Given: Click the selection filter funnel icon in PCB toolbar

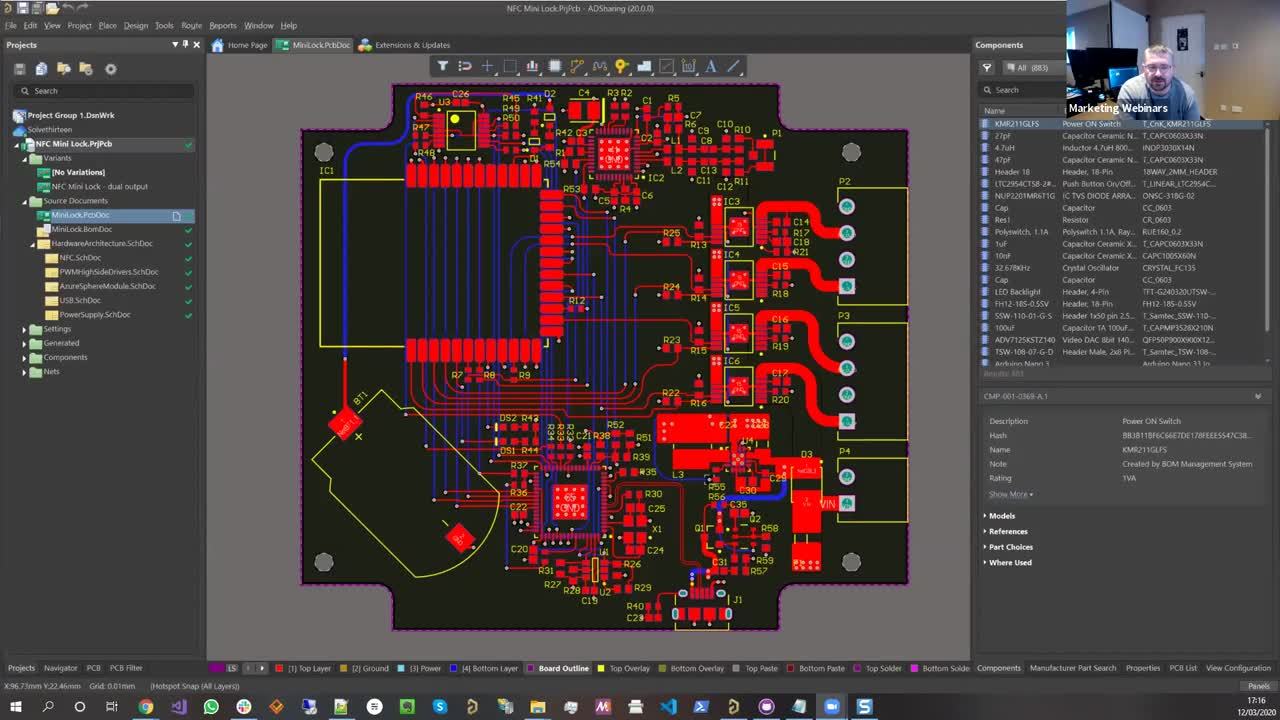Looking at the screenshot, I should coord(443,66).
